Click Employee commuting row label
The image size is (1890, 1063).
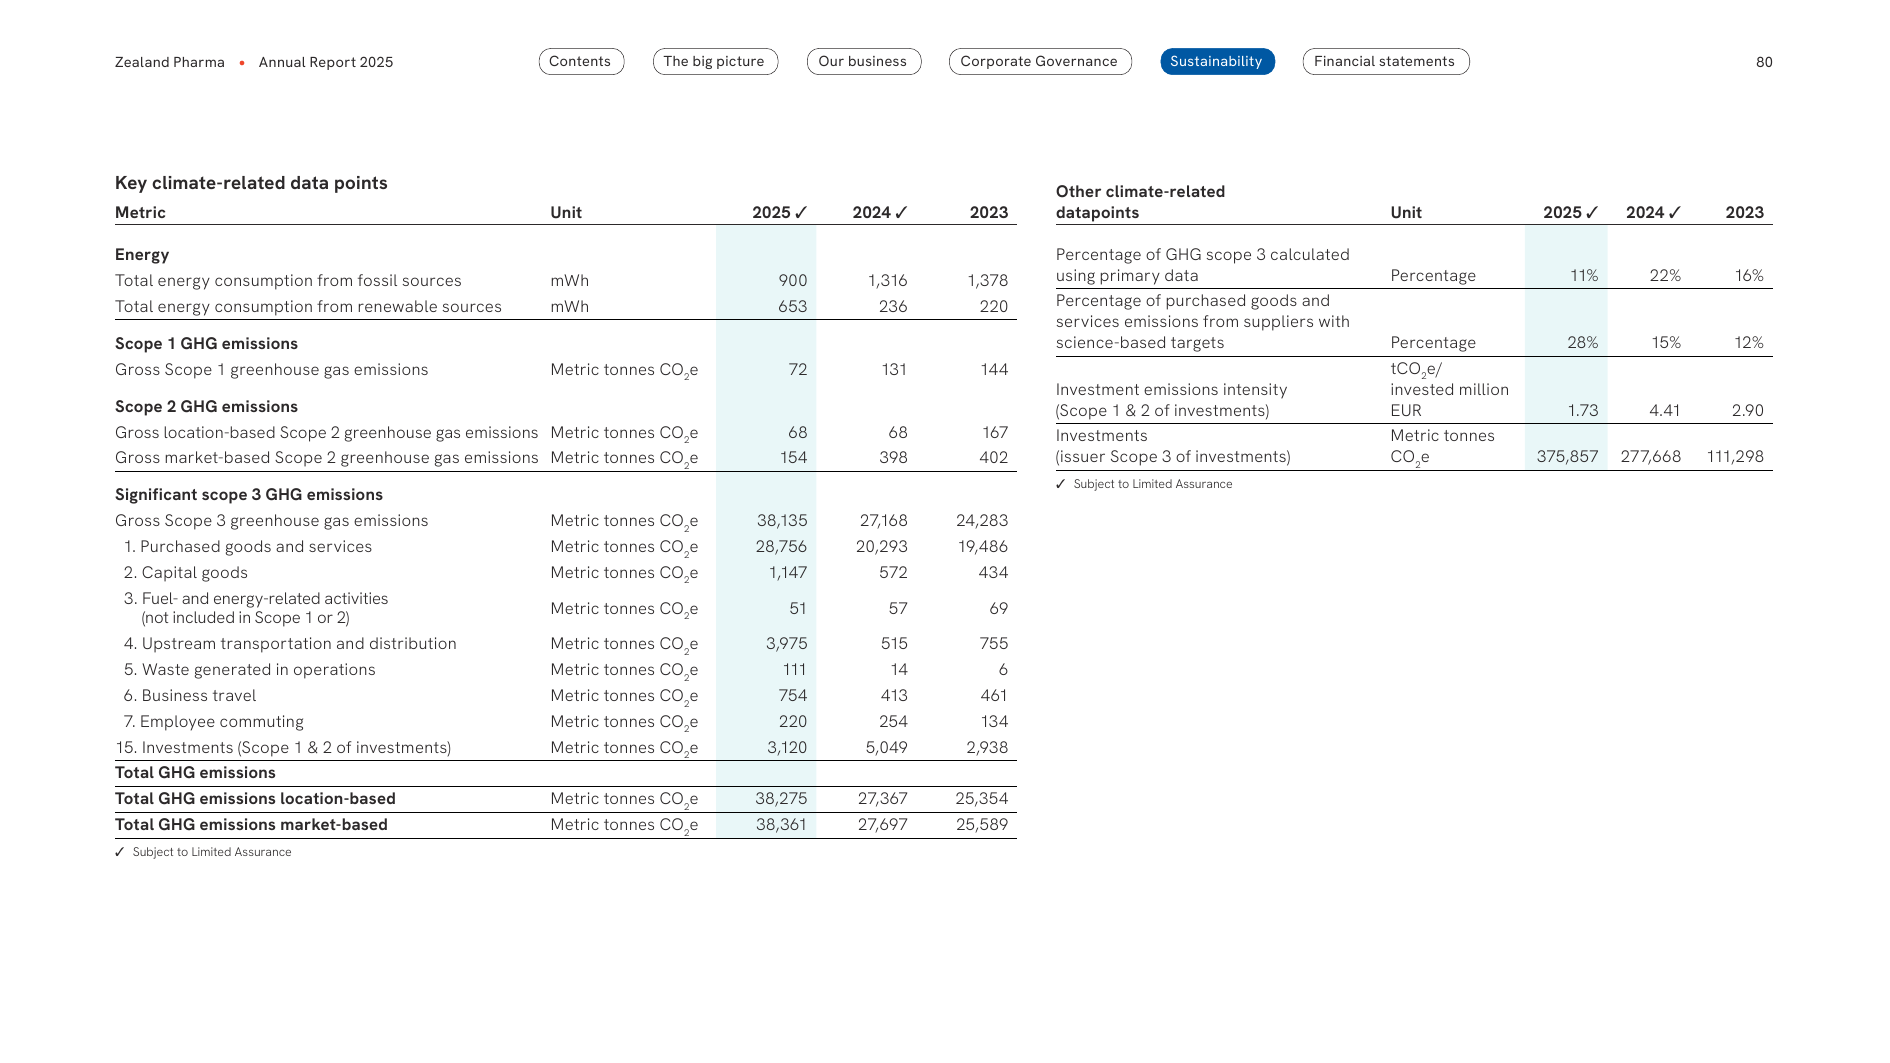coord(214,722)
